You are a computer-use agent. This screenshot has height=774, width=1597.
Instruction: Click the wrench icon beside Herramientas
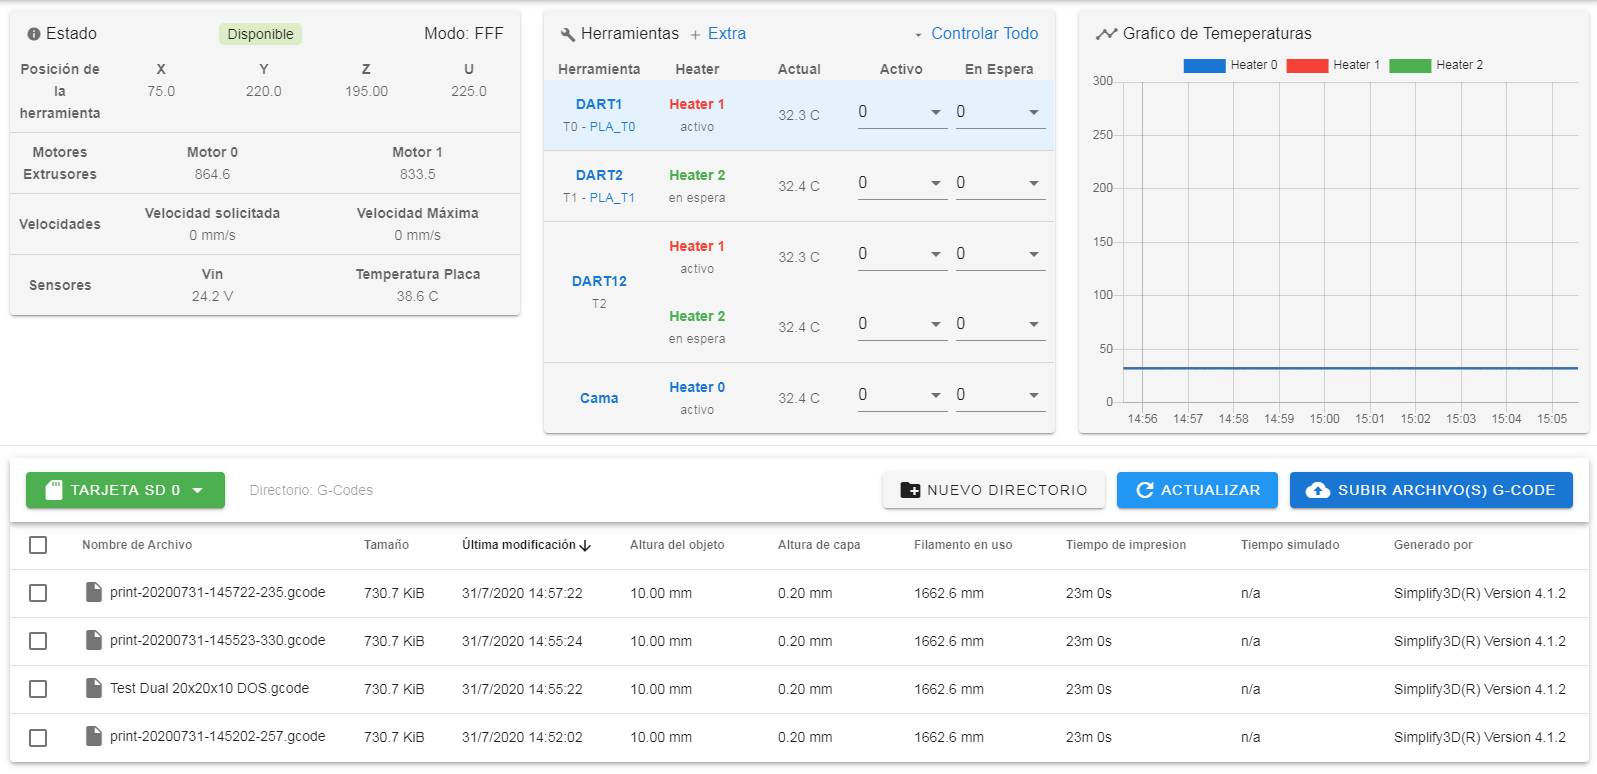click(x=568, y=34)
